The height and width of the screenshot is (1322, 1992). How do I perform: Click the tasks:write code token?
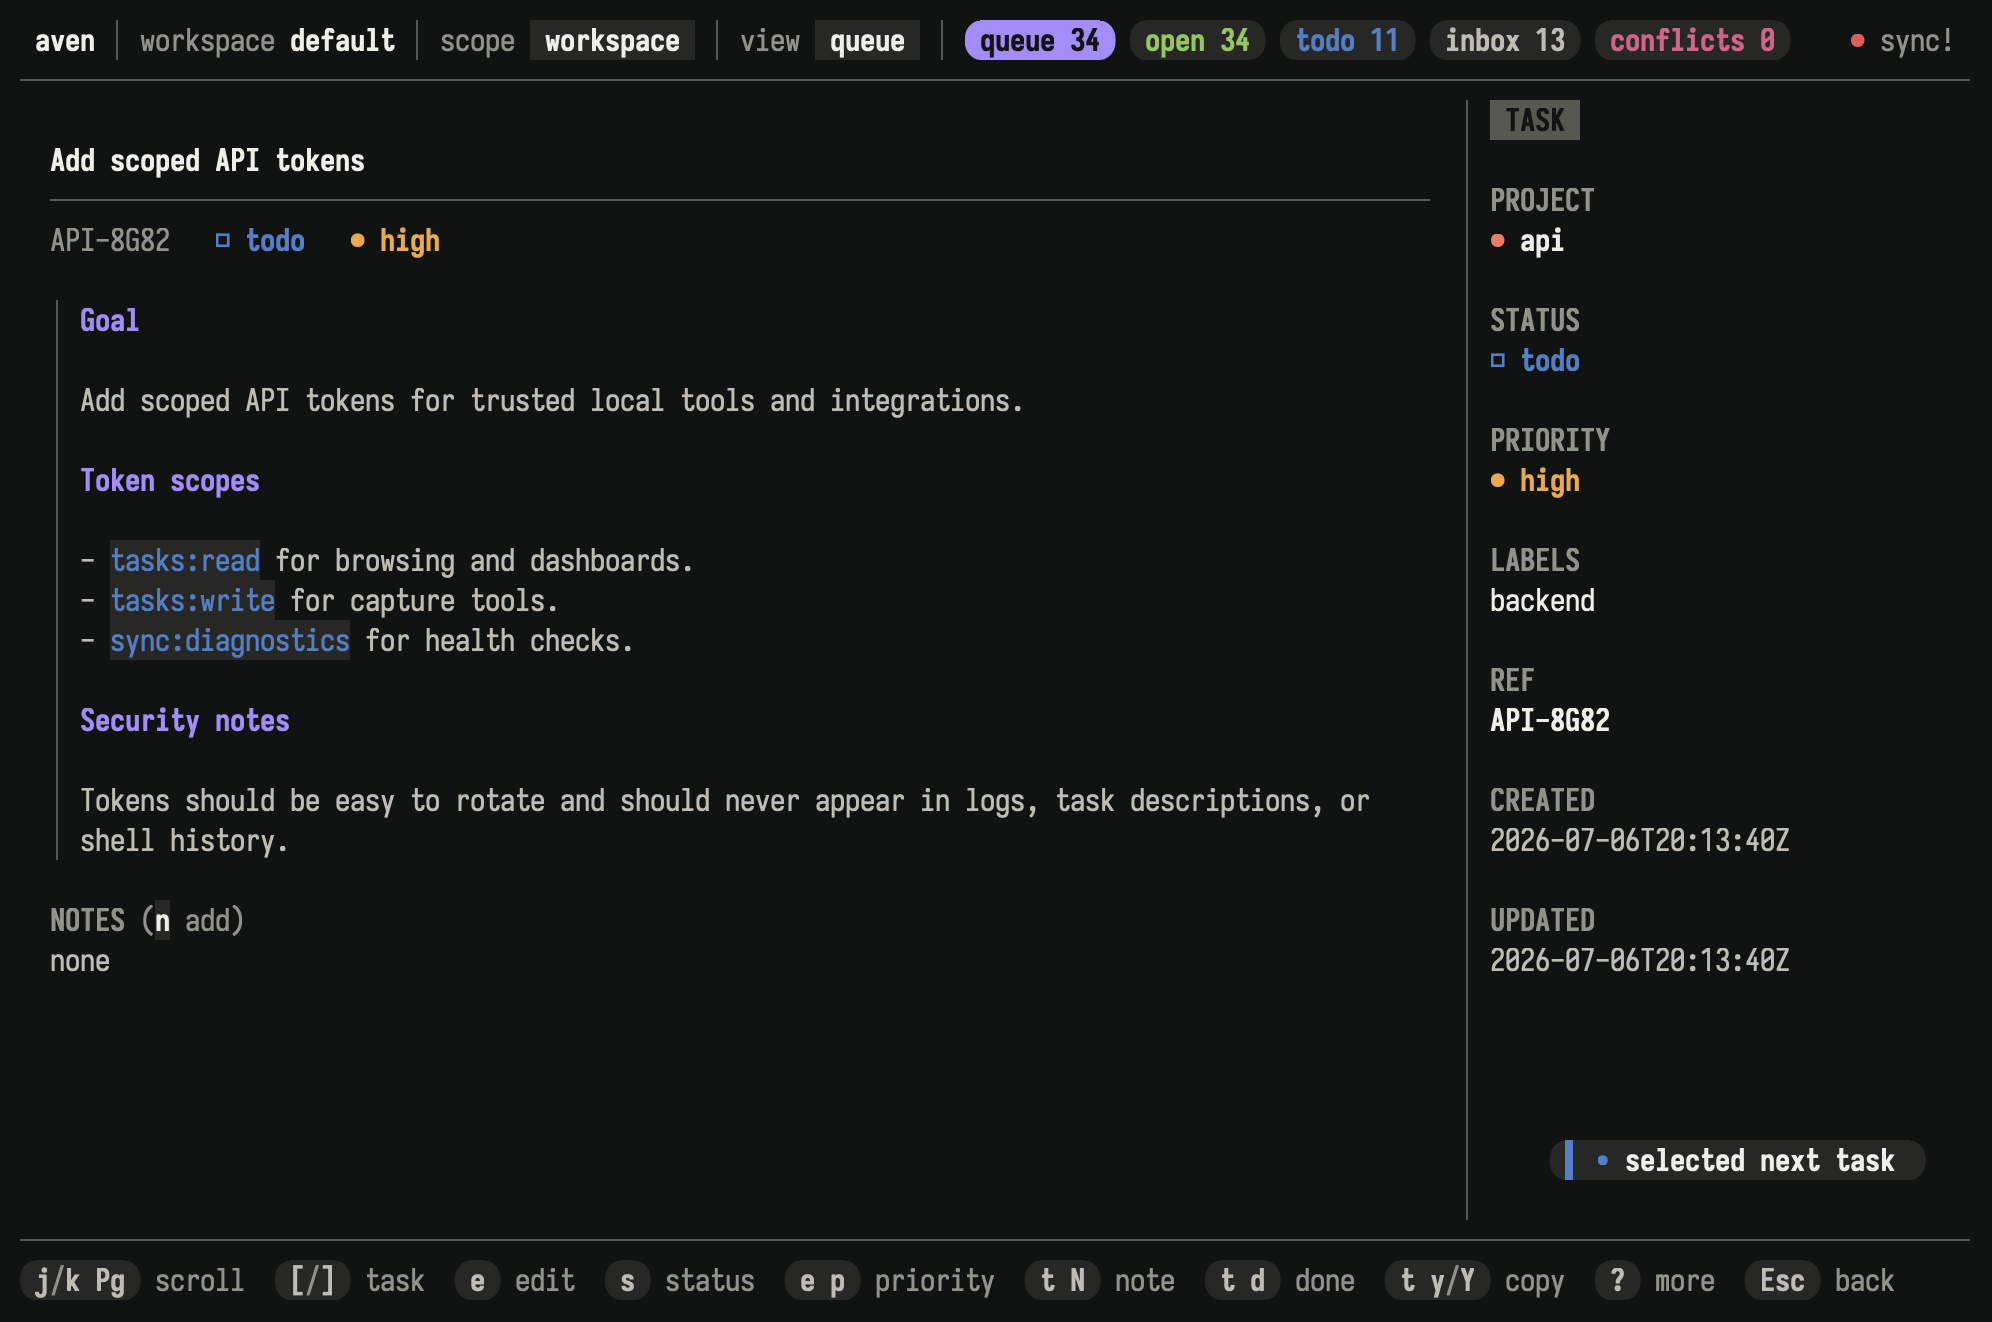(193, 601)
